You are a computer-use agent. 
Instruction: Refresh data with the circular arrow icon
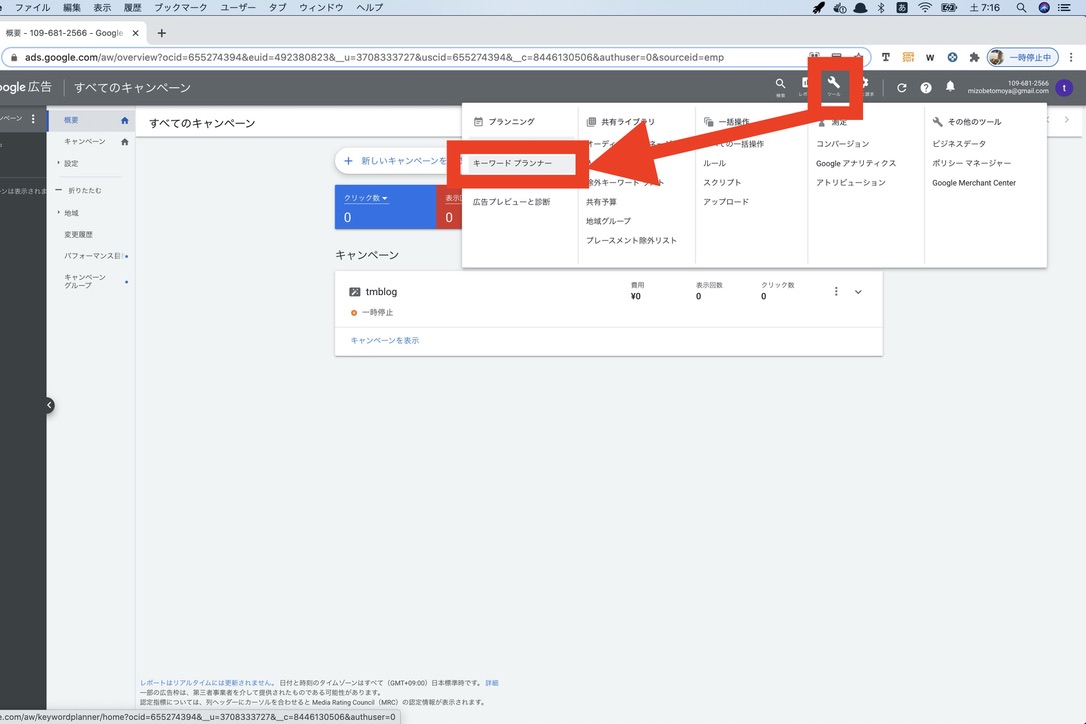(901, 88)
